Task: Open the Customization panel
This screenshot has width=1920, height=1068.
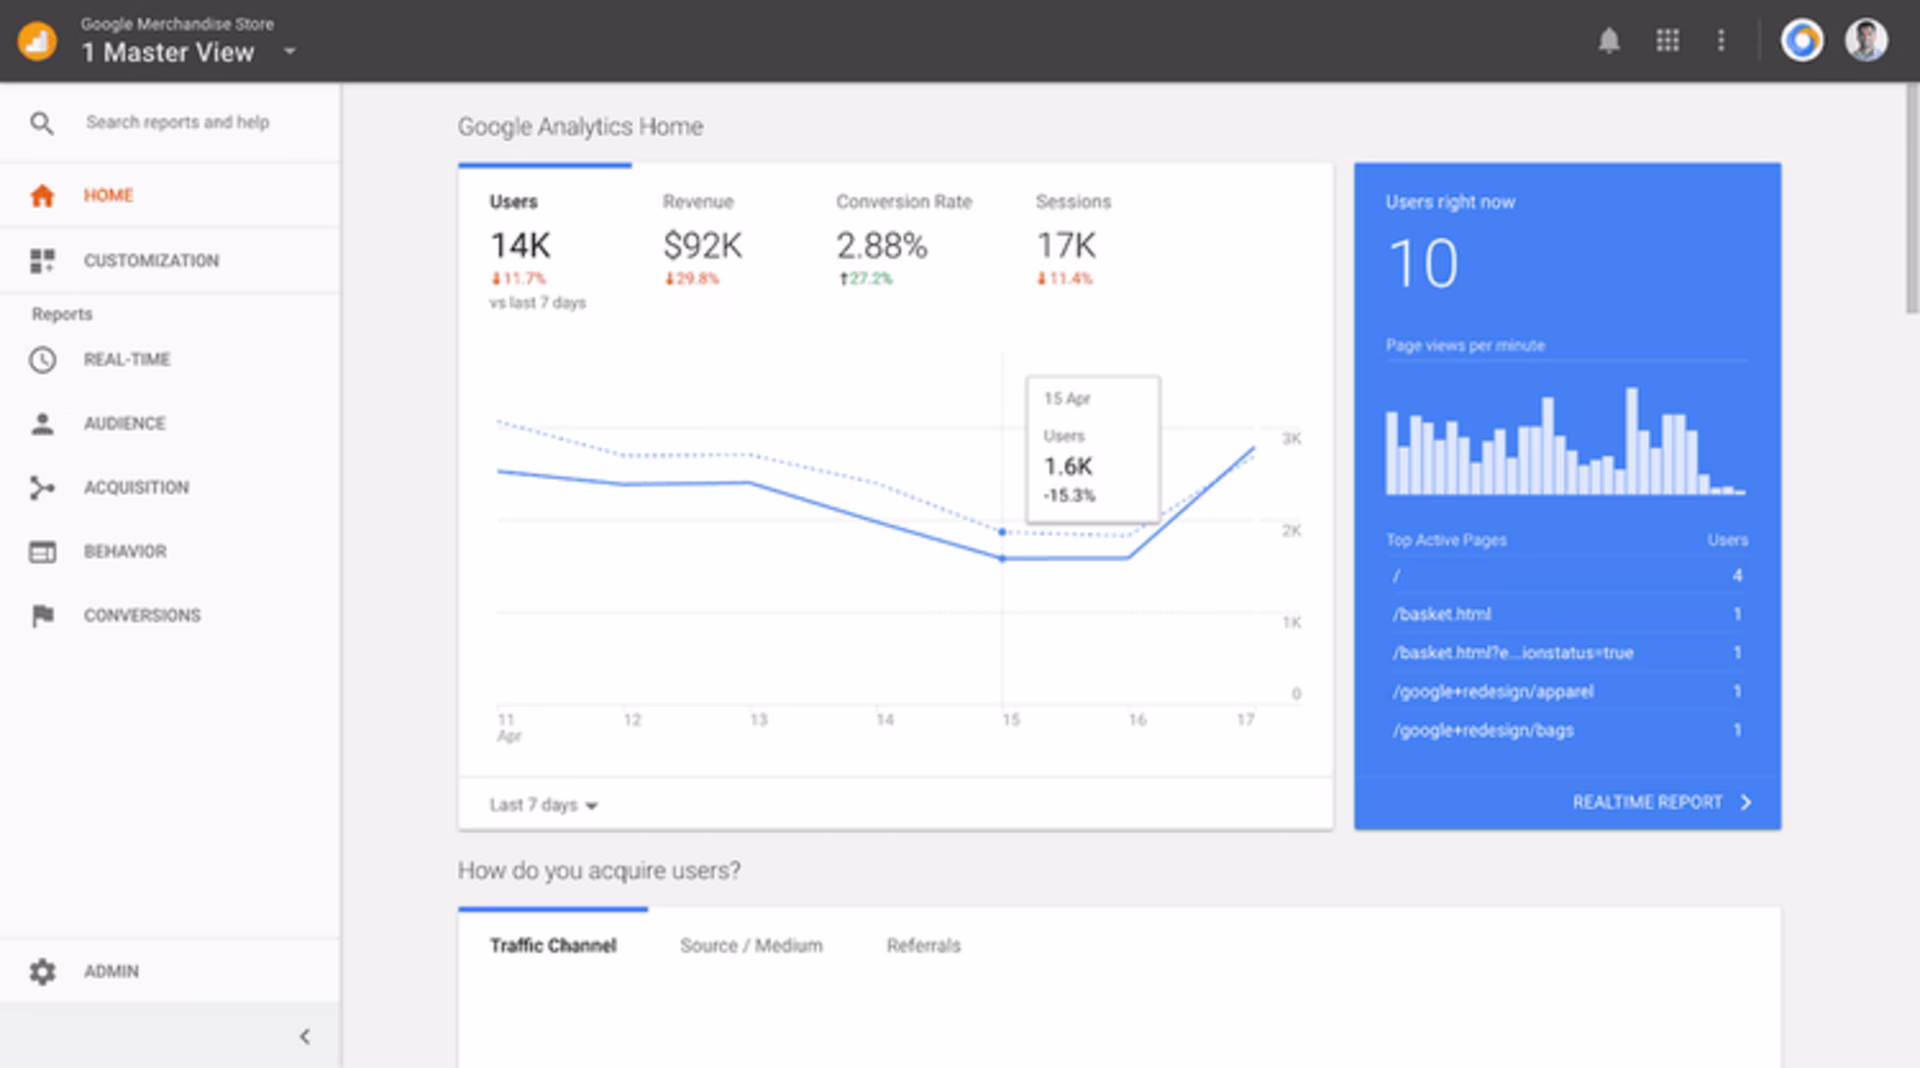Action: click(150, 260)
